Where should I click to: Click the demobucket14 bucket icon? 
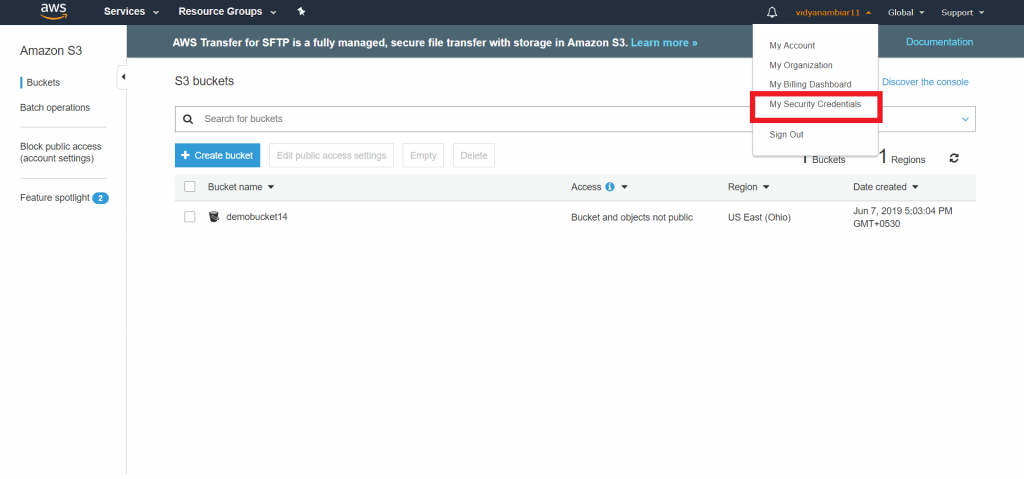tap(214, 216)
